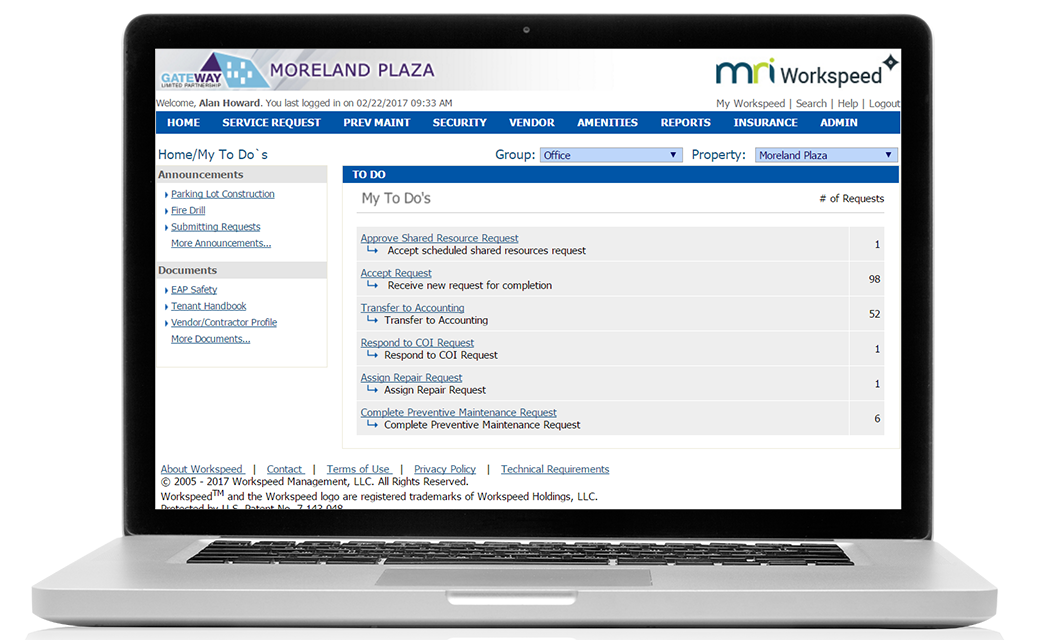
Task: Open the Tenant Handbook document
Action: (208, 306)
